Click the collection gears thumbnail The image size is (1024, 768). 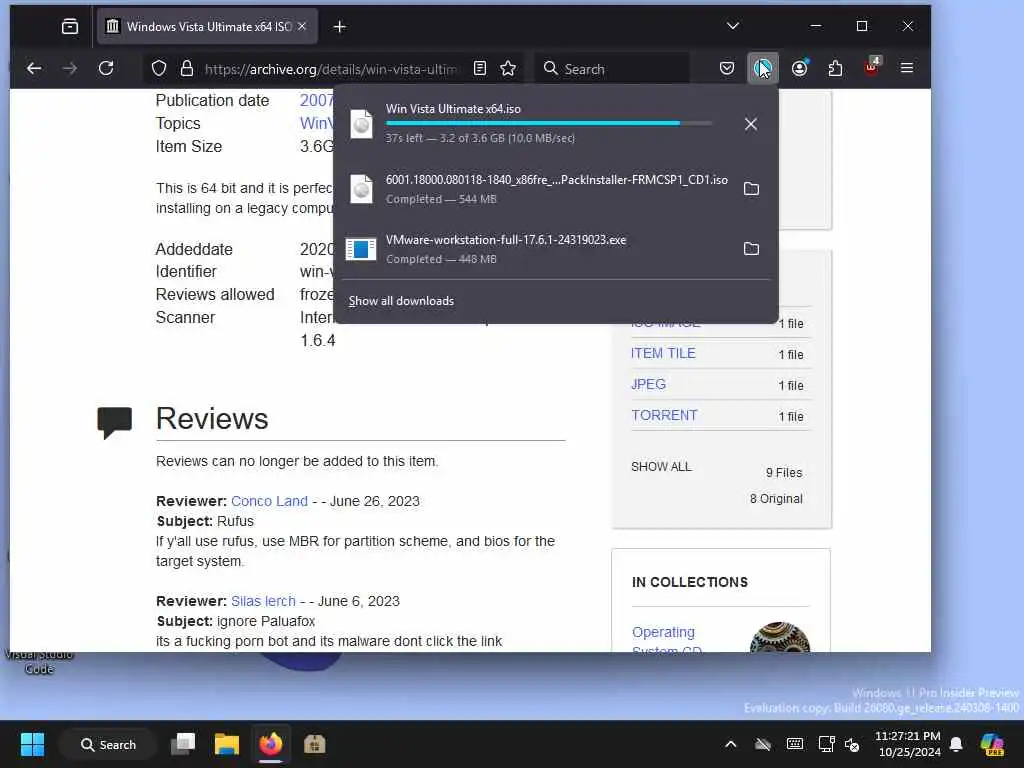tap(780, 637)
